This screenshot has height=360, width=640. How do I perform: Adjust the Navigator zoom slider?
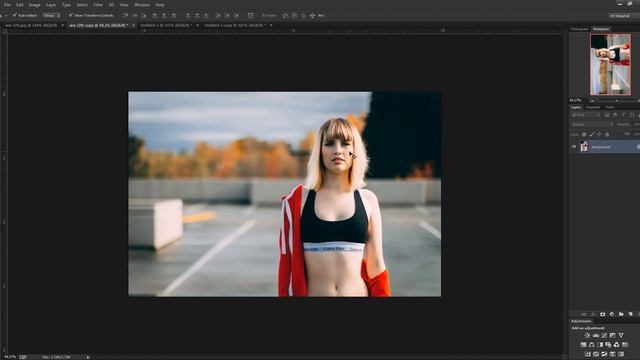tap(616, 100)
